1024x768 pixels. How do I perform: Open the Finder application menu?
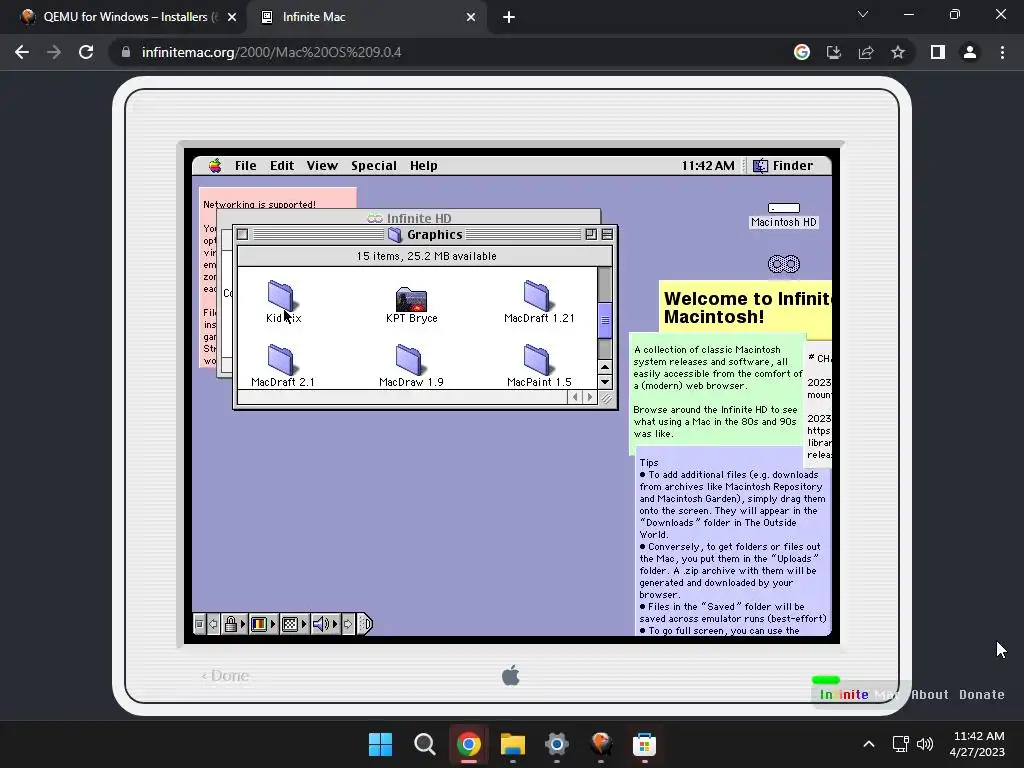click(783, 166)
